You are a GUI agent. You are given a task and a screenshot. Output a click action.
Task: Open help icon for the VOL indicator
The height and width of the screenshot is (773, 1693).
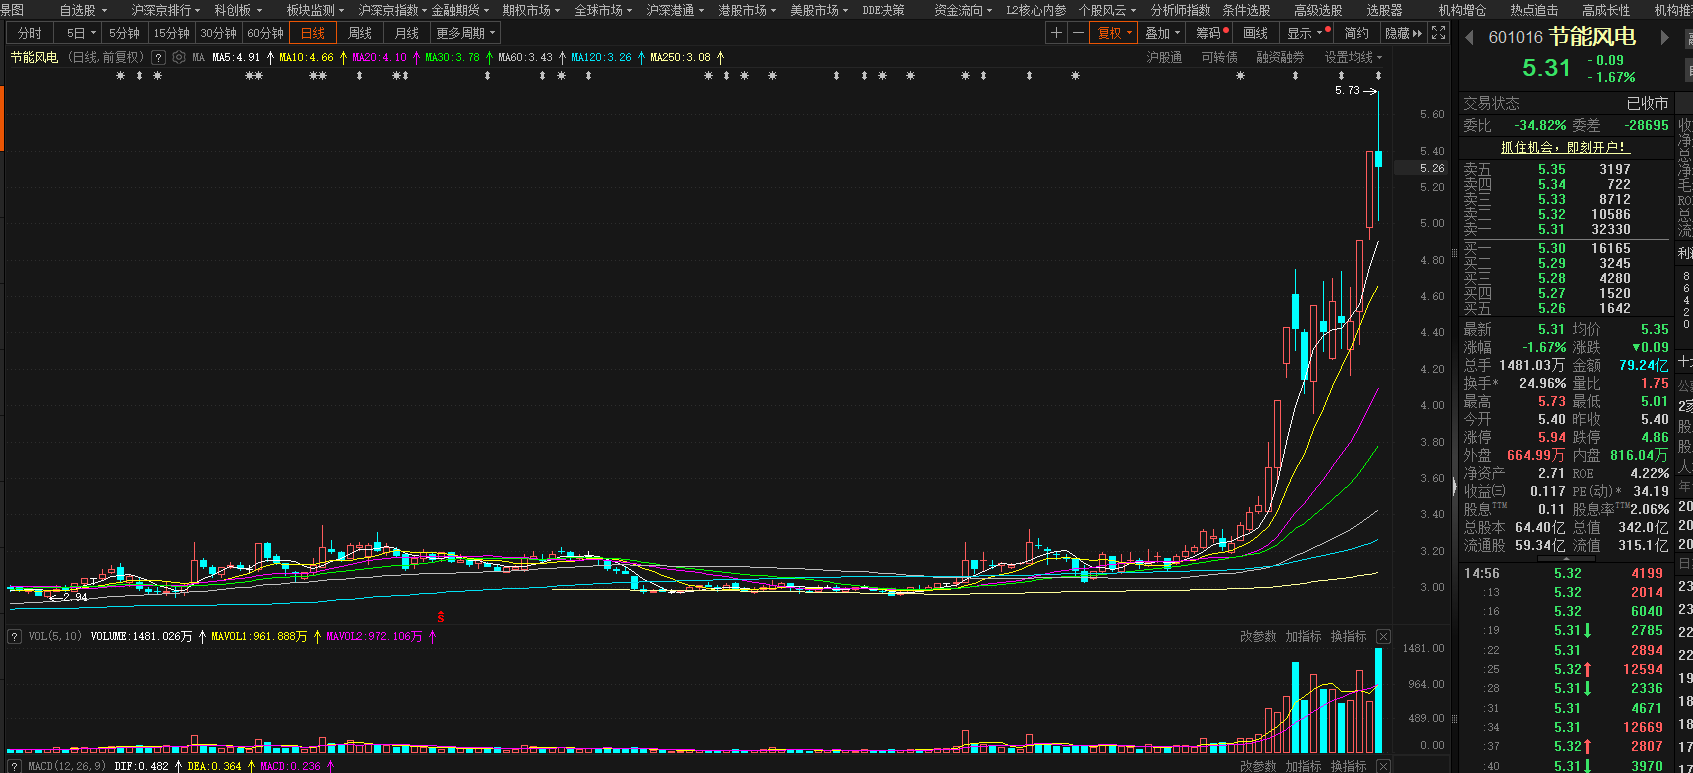click(x=15, y=636)
